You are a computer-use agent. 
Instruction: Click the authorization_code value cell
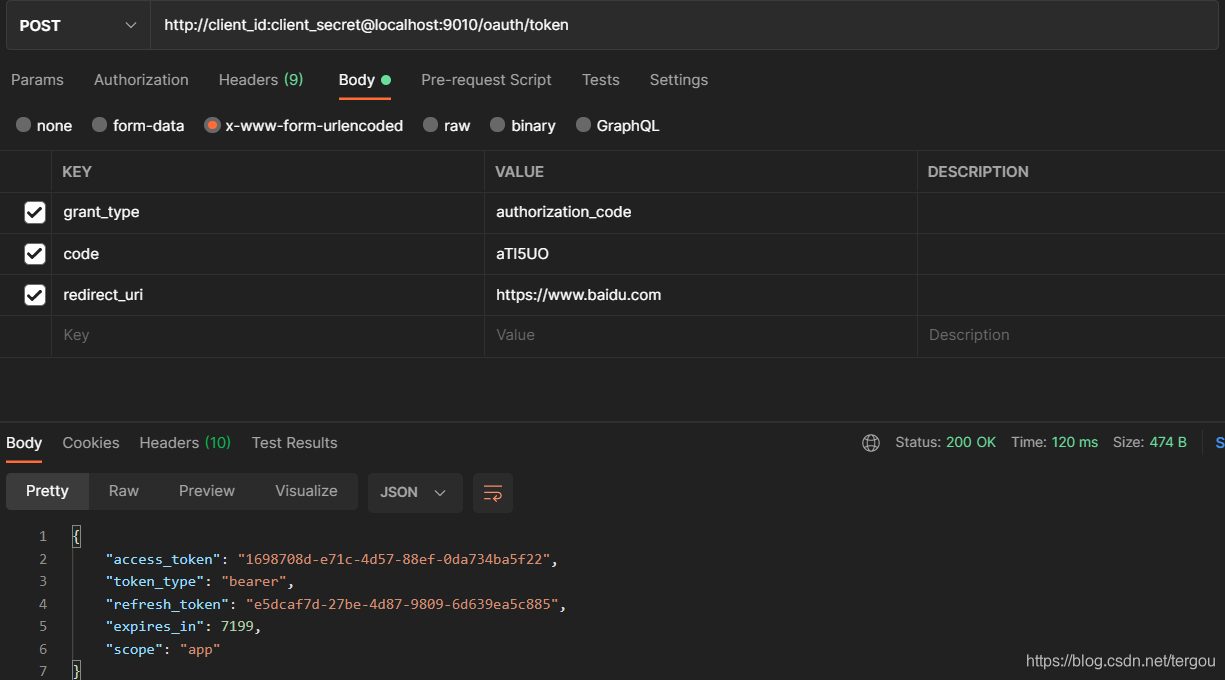701,212
